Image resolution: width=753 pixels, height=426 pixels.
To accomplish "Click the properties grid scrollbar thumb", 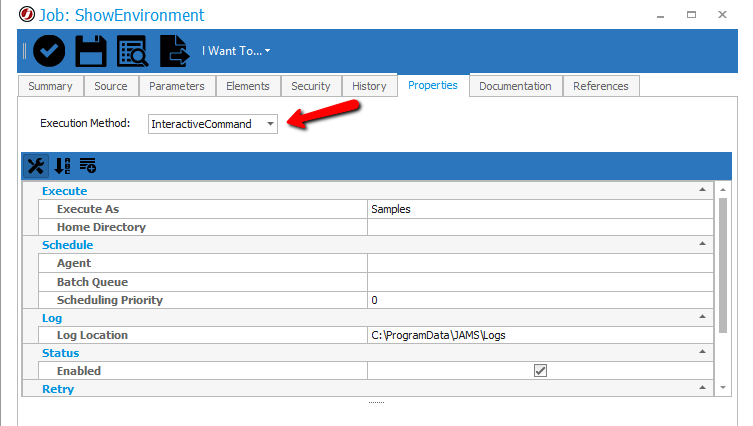I will click(723, 265).
